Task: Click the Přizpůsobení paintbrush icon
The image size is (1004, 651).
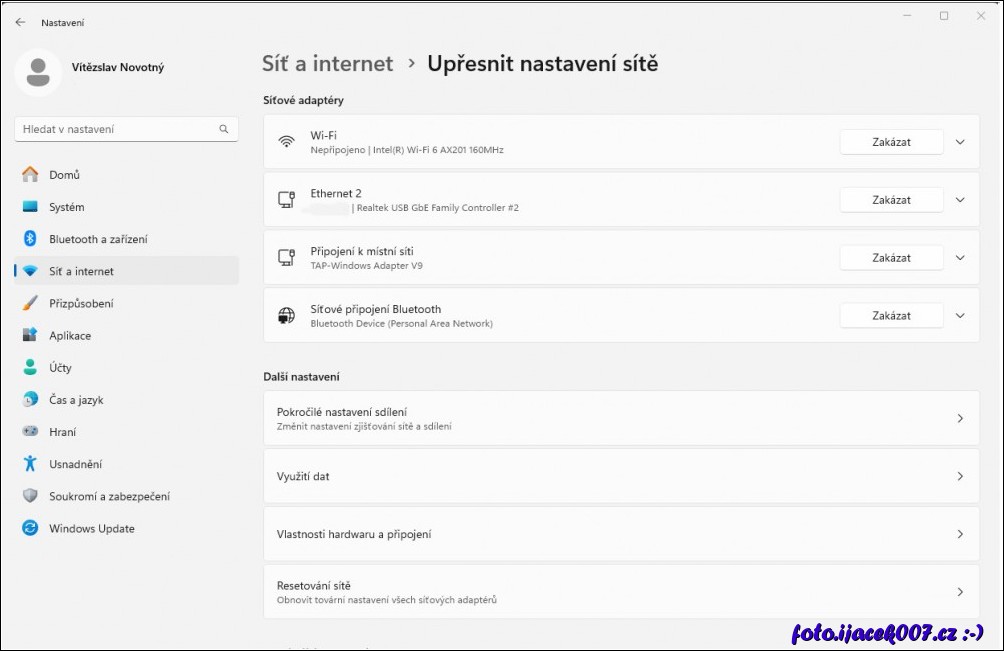Action: pyautogui.click(x=30, y=303)
